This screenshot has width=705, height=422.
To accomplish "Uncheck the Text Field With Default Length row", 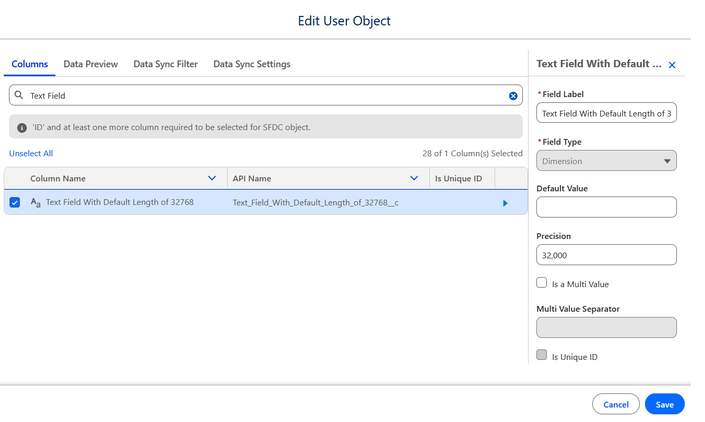I will [15, 202].
